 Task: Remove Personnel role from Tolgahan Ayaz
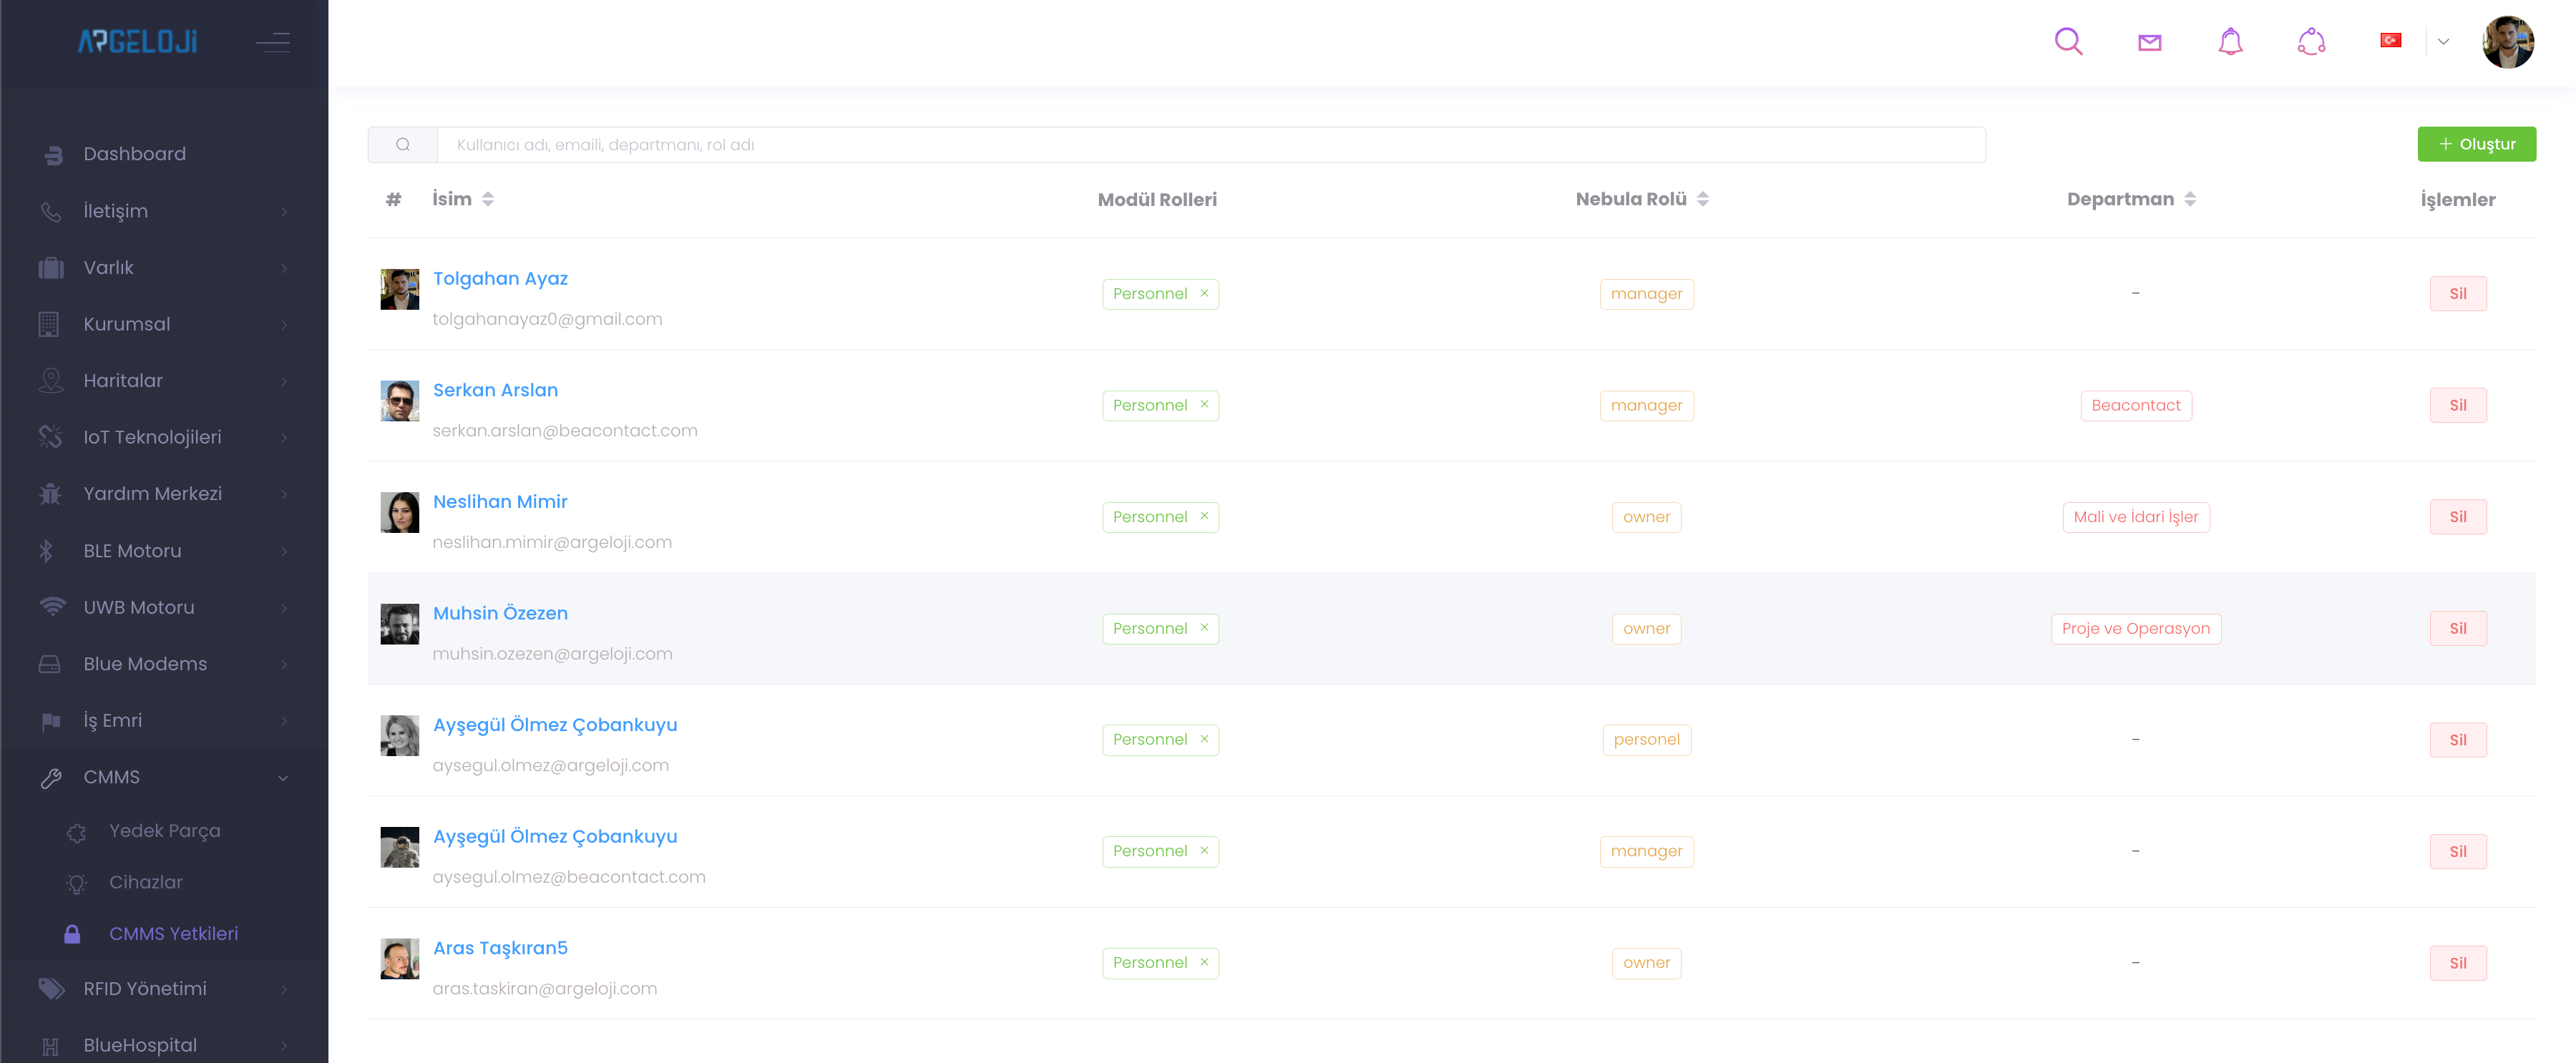[1204, 293]
